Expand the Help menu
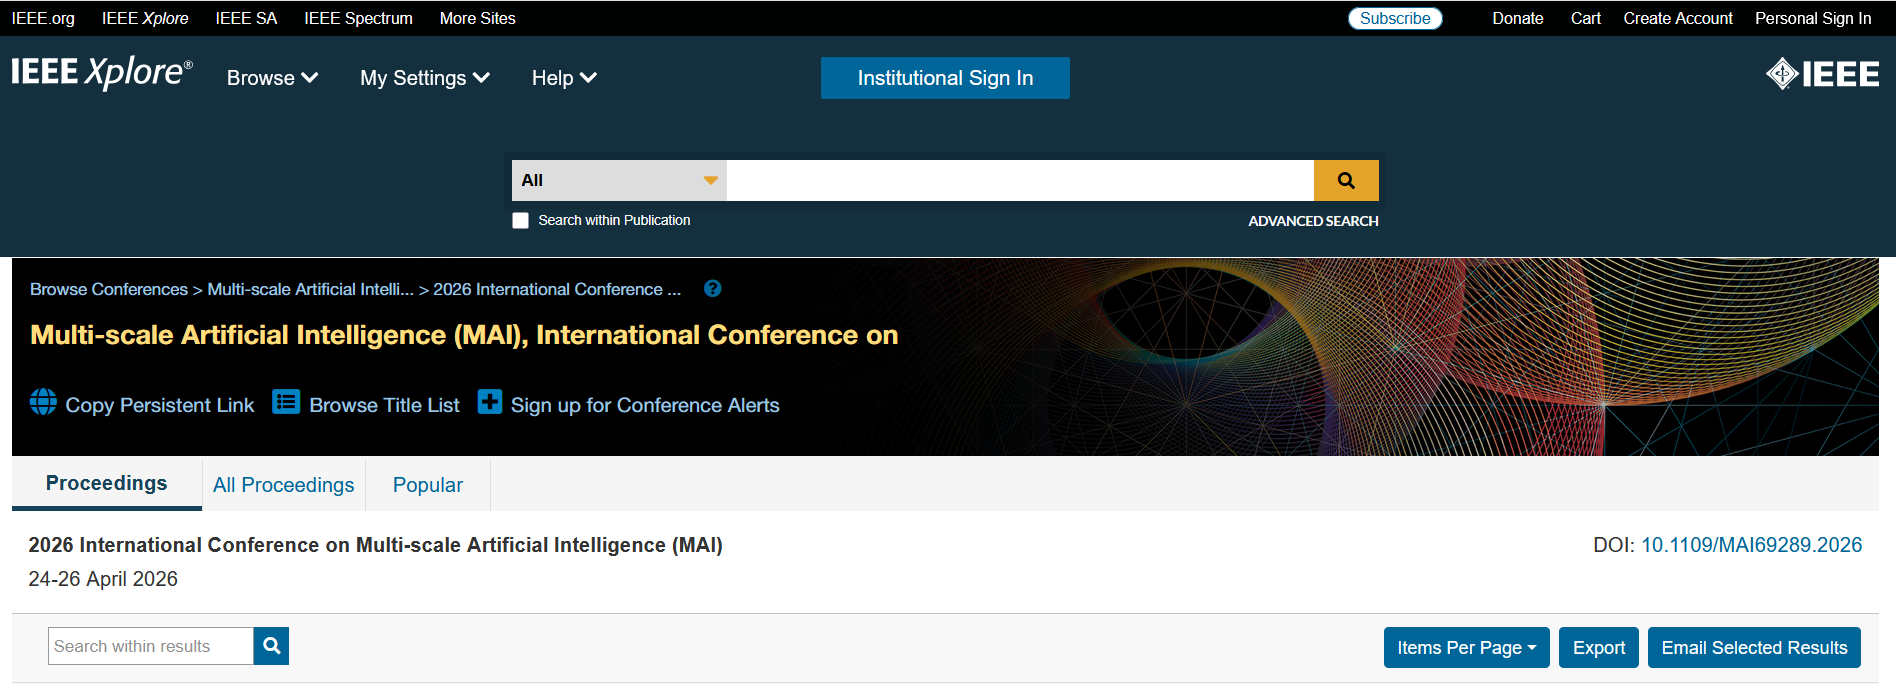This screenshot has width=1896, height=684. coord(564,78)
